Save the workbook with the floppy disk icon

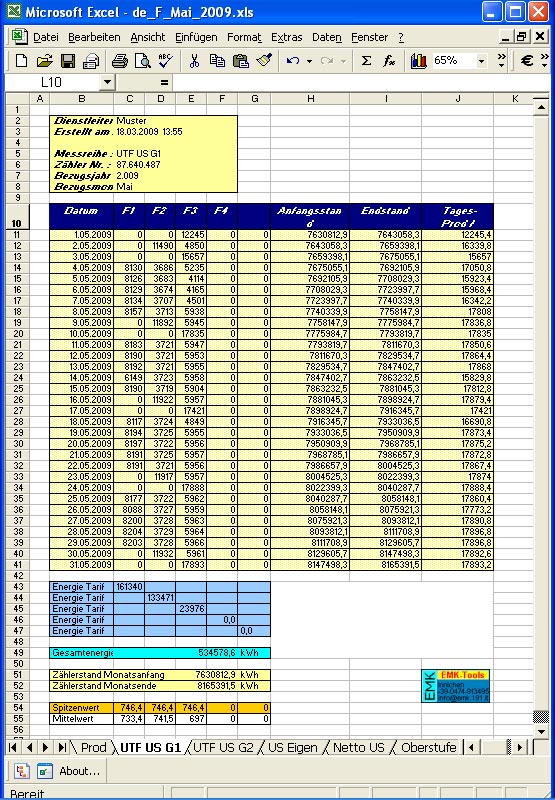[x=68, y=61]
